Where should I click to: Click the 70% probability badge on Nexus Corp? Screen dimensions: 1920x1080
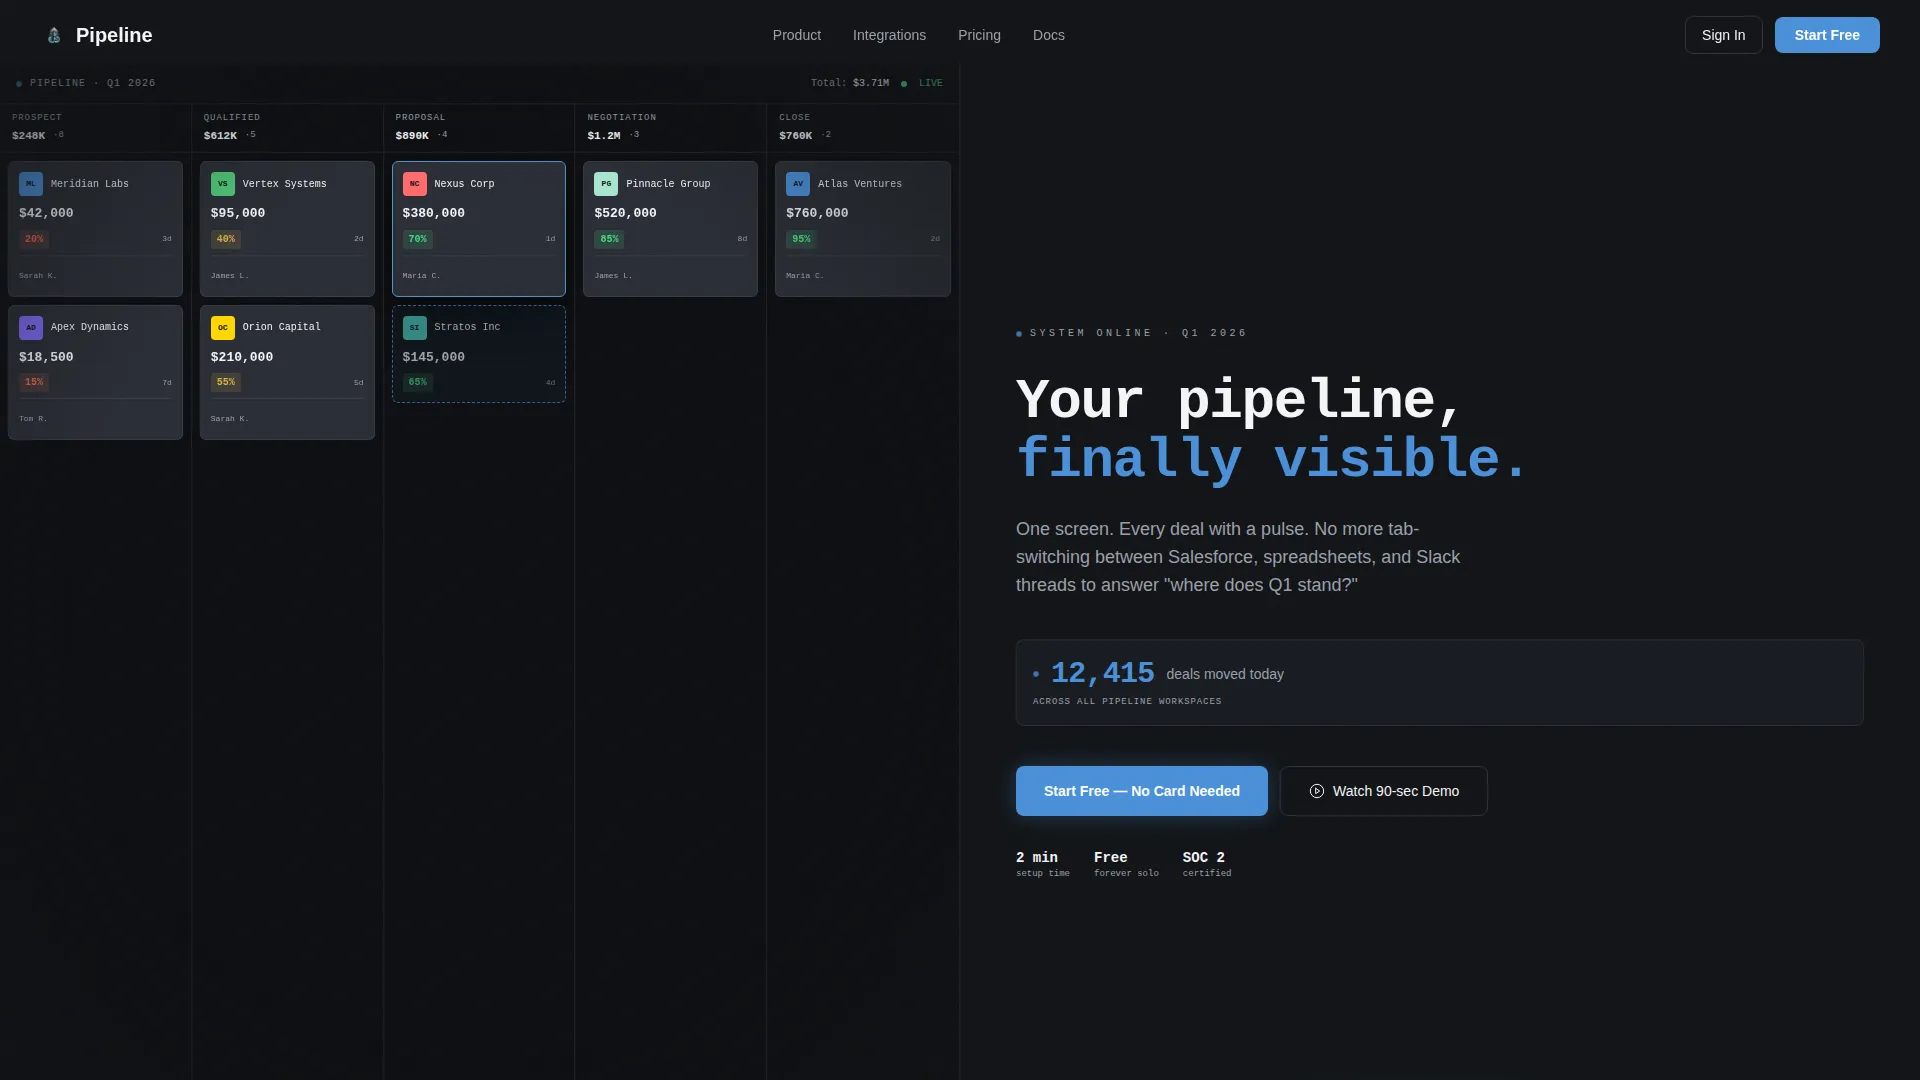pyautogui.click(x=418, y=239)
